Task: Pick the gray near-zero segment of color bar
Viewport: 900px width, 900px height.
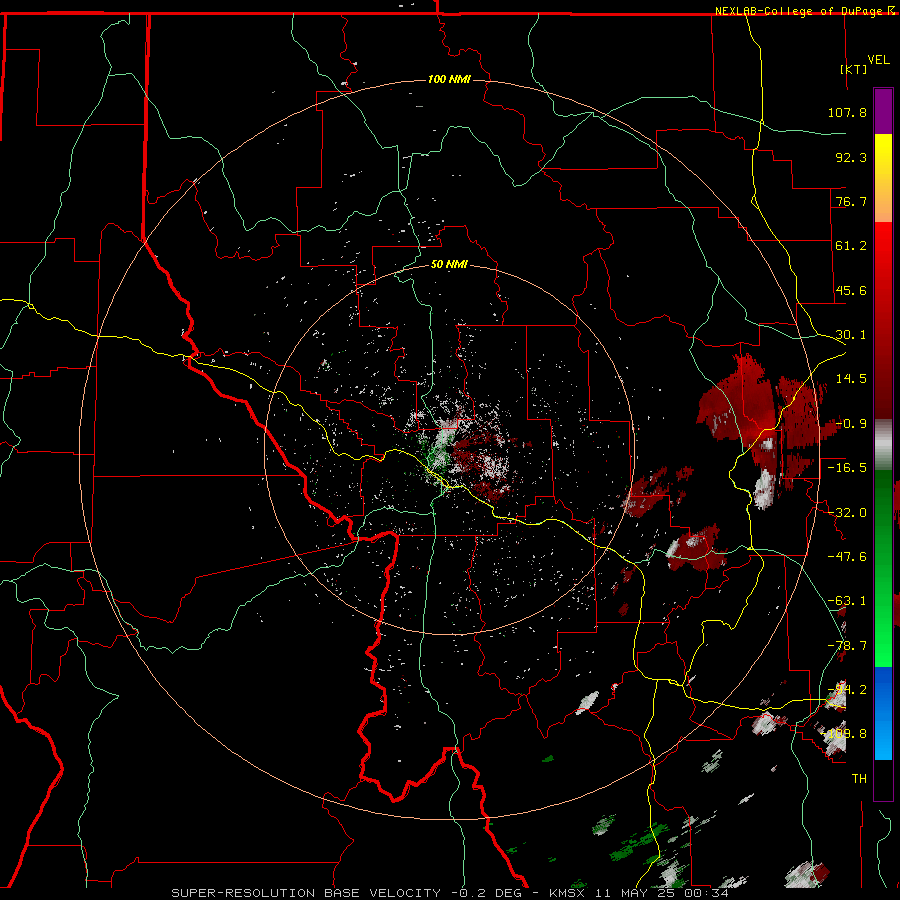Action: pyautogui.click(x=883, y=445)
